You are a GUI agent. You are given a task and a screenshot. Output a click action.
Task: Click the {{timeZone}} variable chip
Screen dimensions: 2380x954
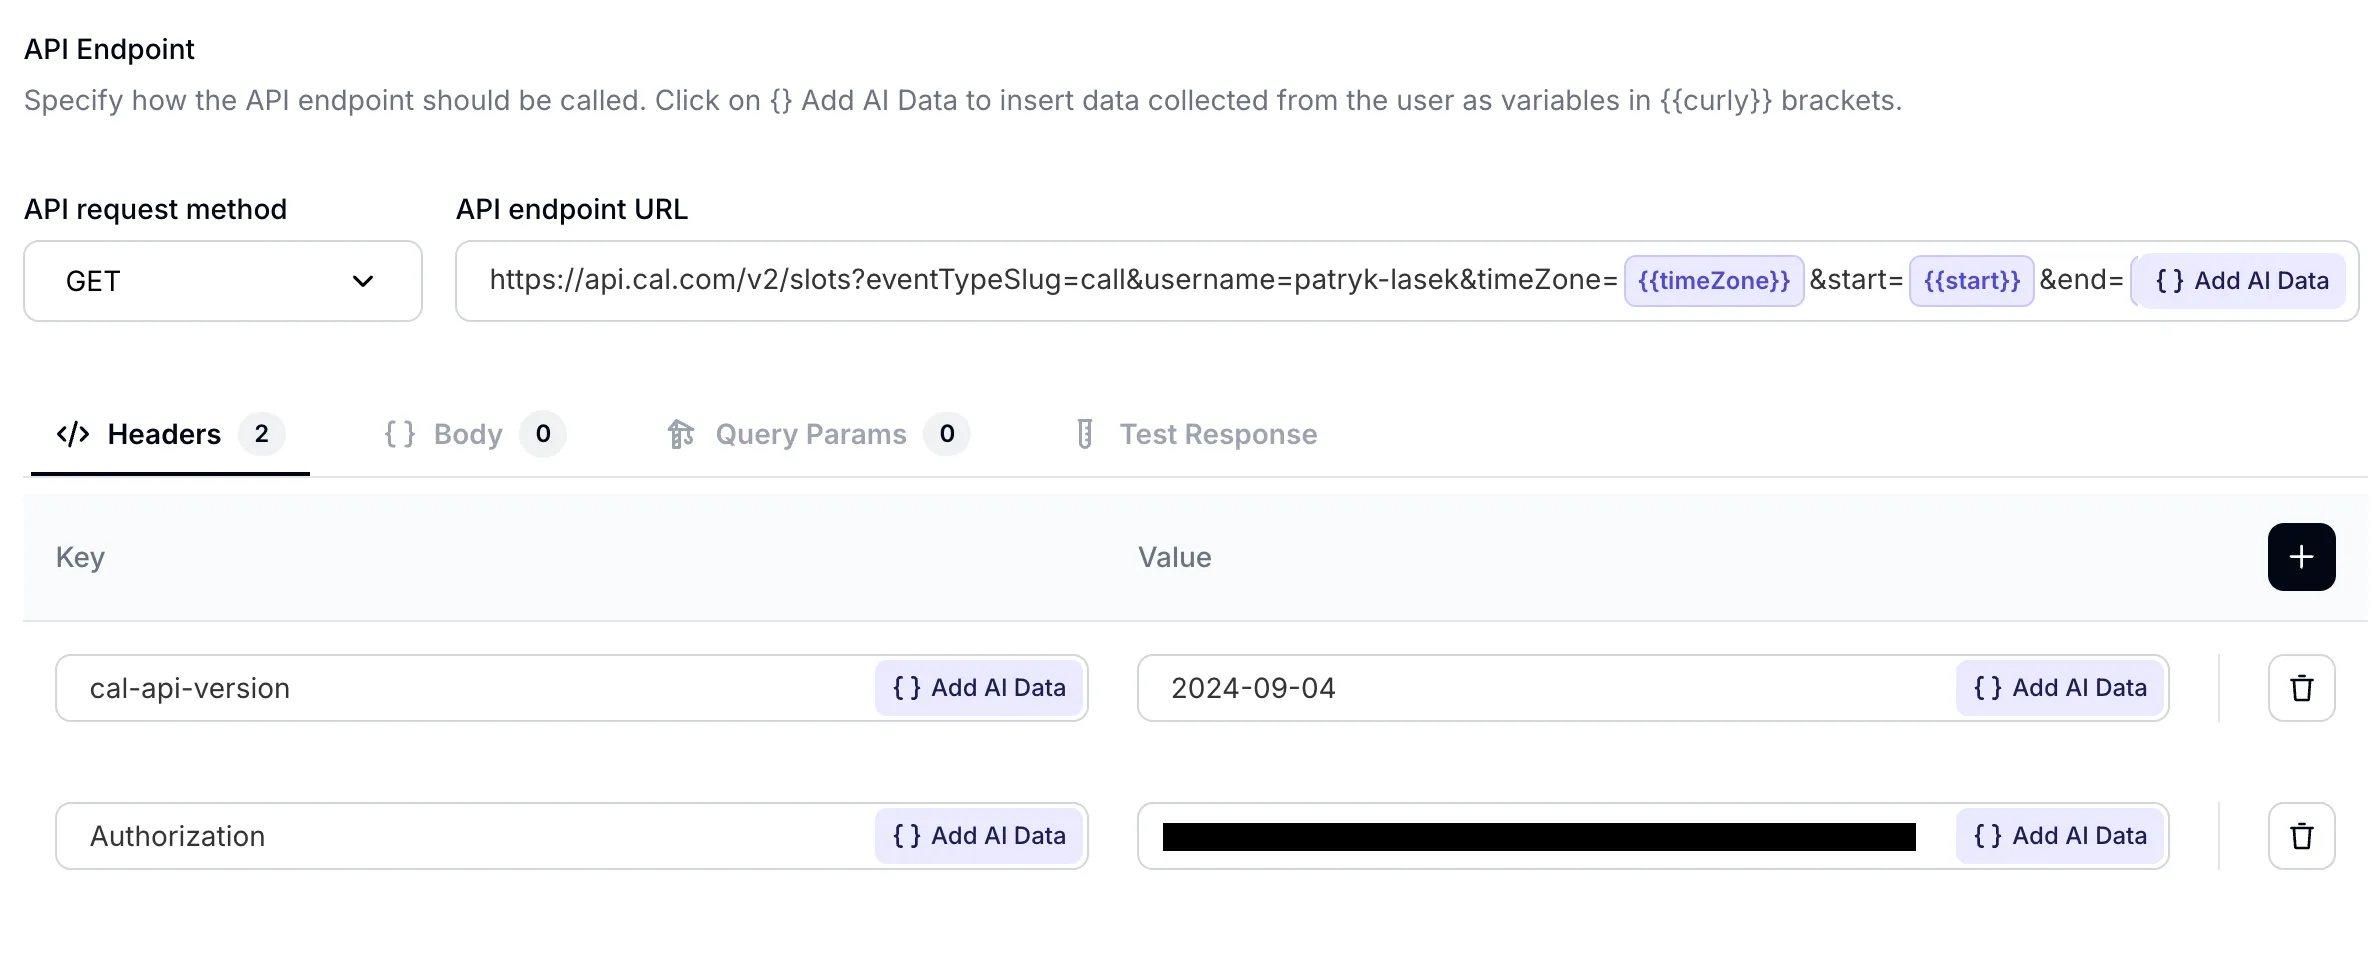1713,281
